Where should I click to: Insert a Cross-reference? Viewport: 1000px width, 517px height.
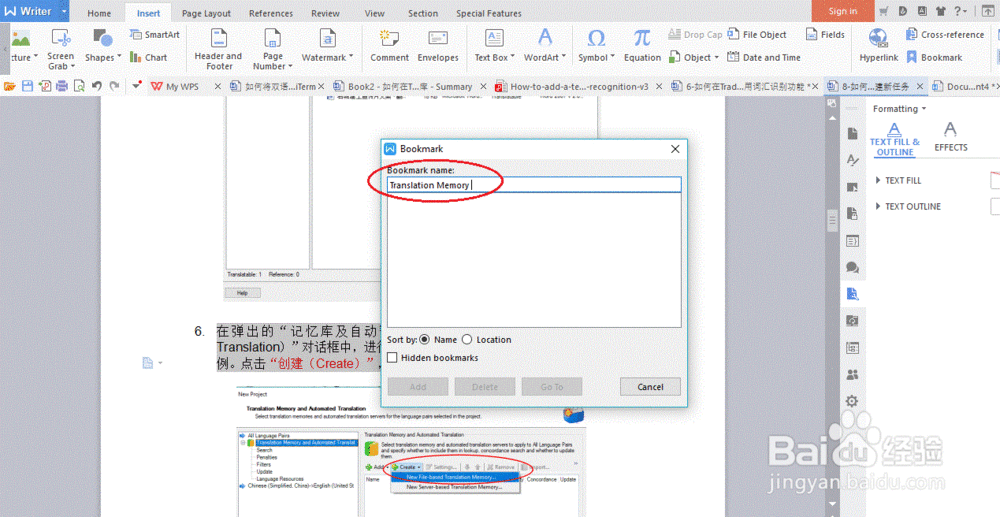(x=945, y=34)
